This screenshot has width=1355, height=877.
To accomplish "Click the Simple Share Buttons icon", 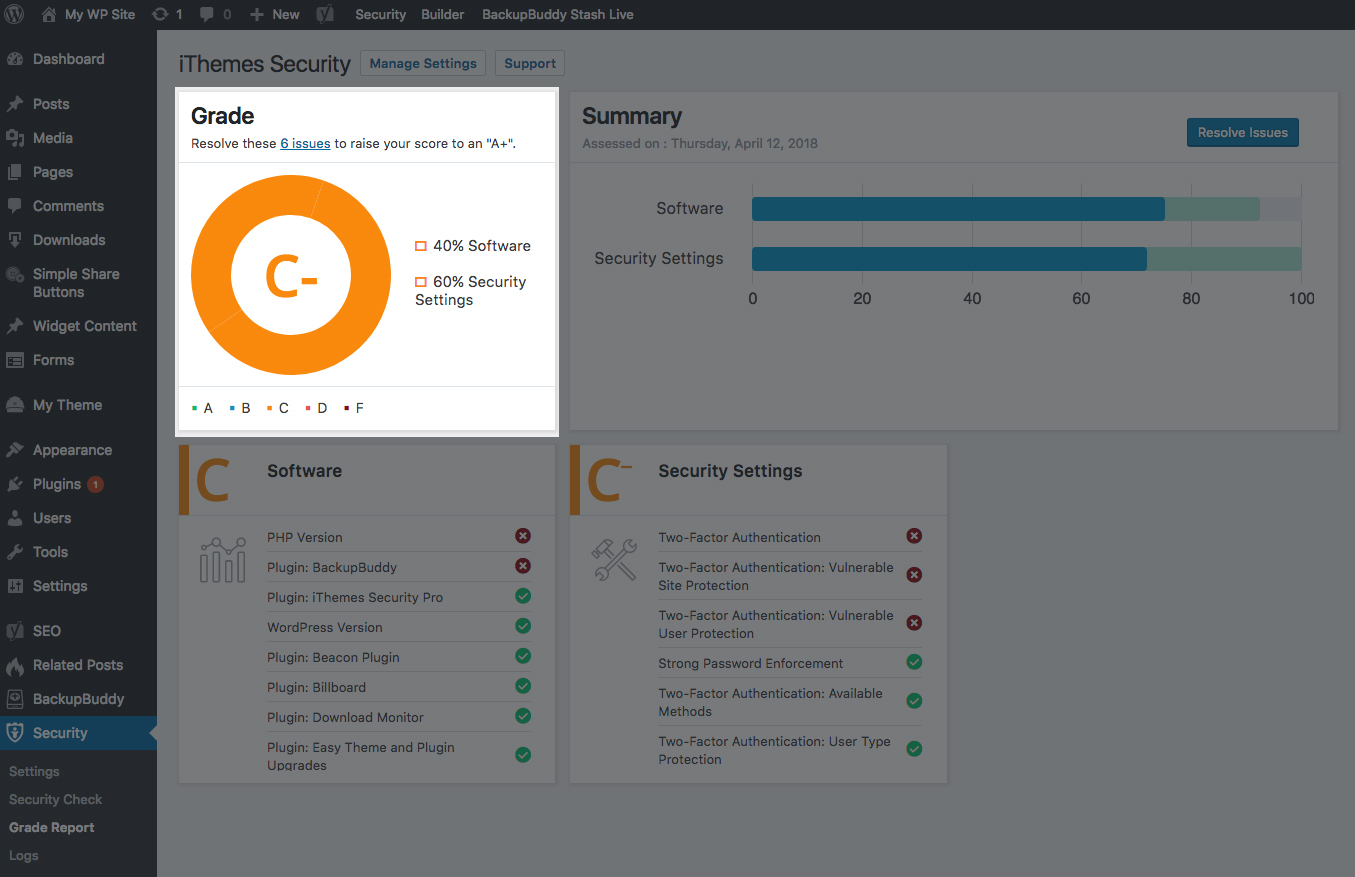I will tap(15, 274).
